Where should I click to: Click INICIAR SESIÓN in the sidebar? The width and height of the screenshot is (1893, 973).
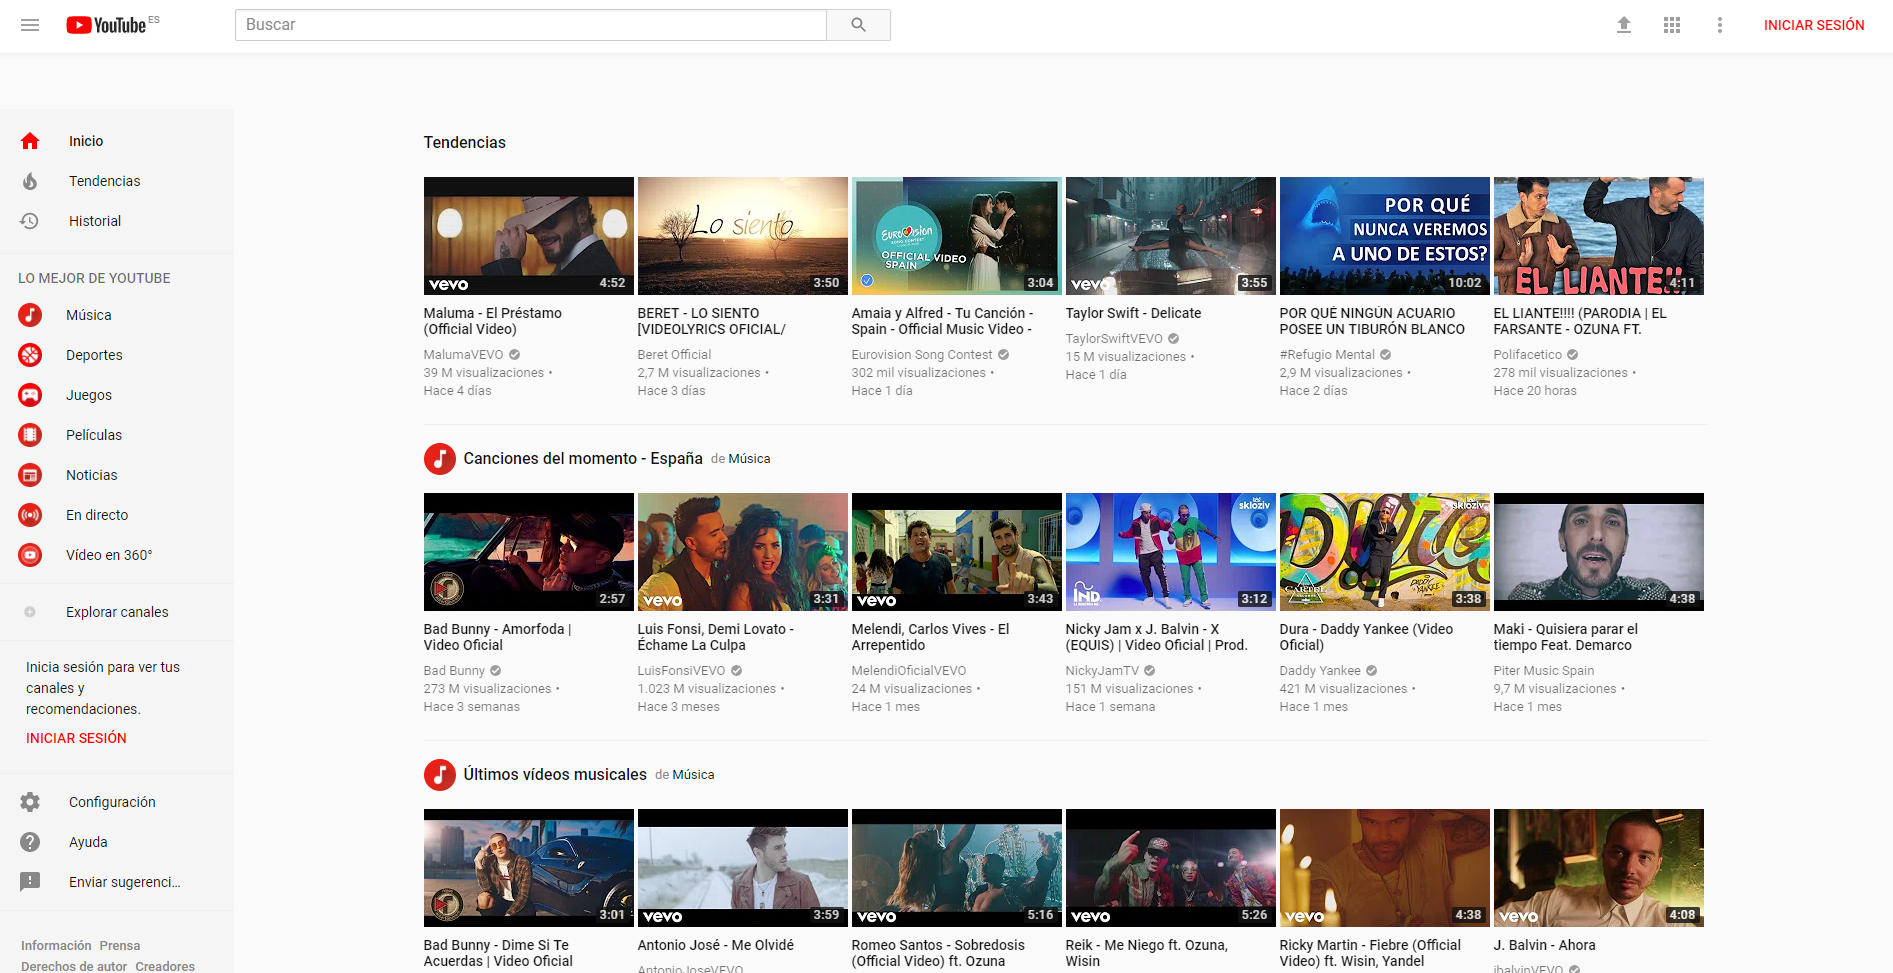coord(76,738)
